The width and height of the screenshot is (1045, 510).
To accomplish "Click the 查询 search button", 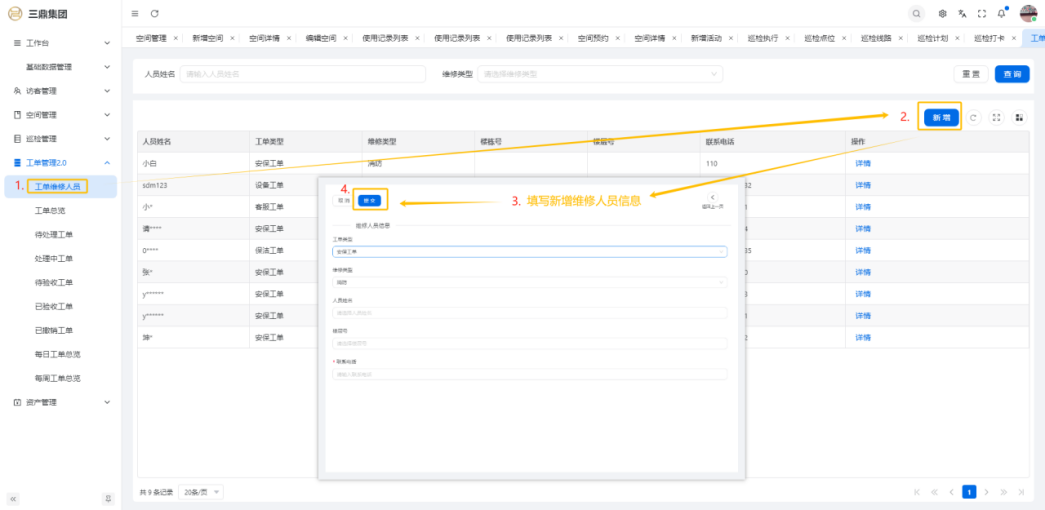I will click(1012, 74).
